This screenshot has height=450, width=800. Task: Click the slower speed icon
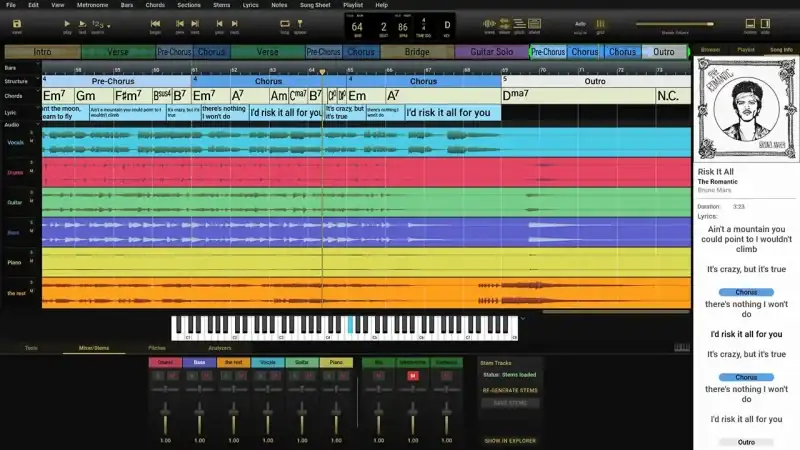point(505,23)
